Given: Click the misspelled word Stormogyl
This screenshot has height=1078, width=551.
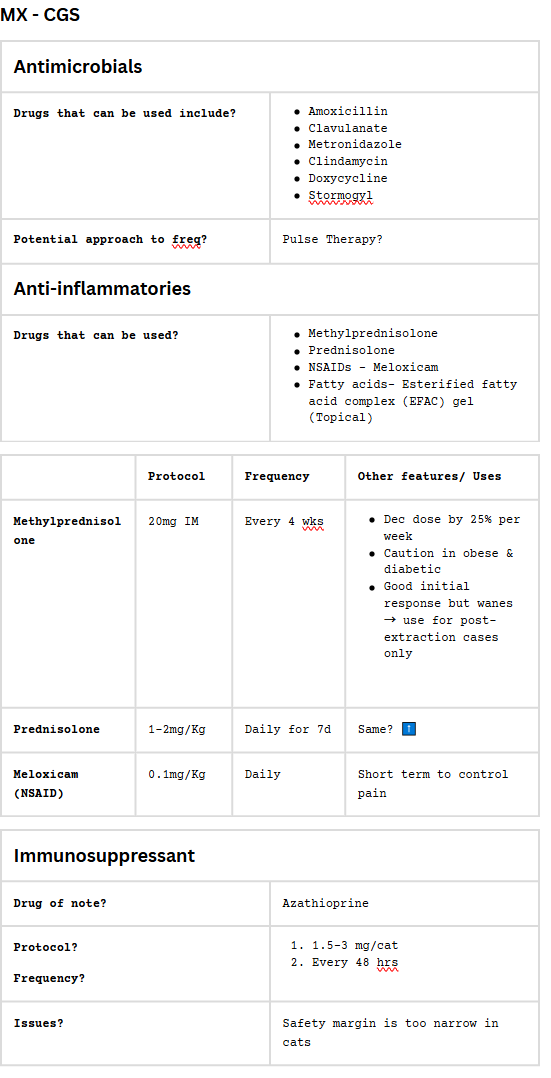Looking at the screenshot, I should [341, 195].
